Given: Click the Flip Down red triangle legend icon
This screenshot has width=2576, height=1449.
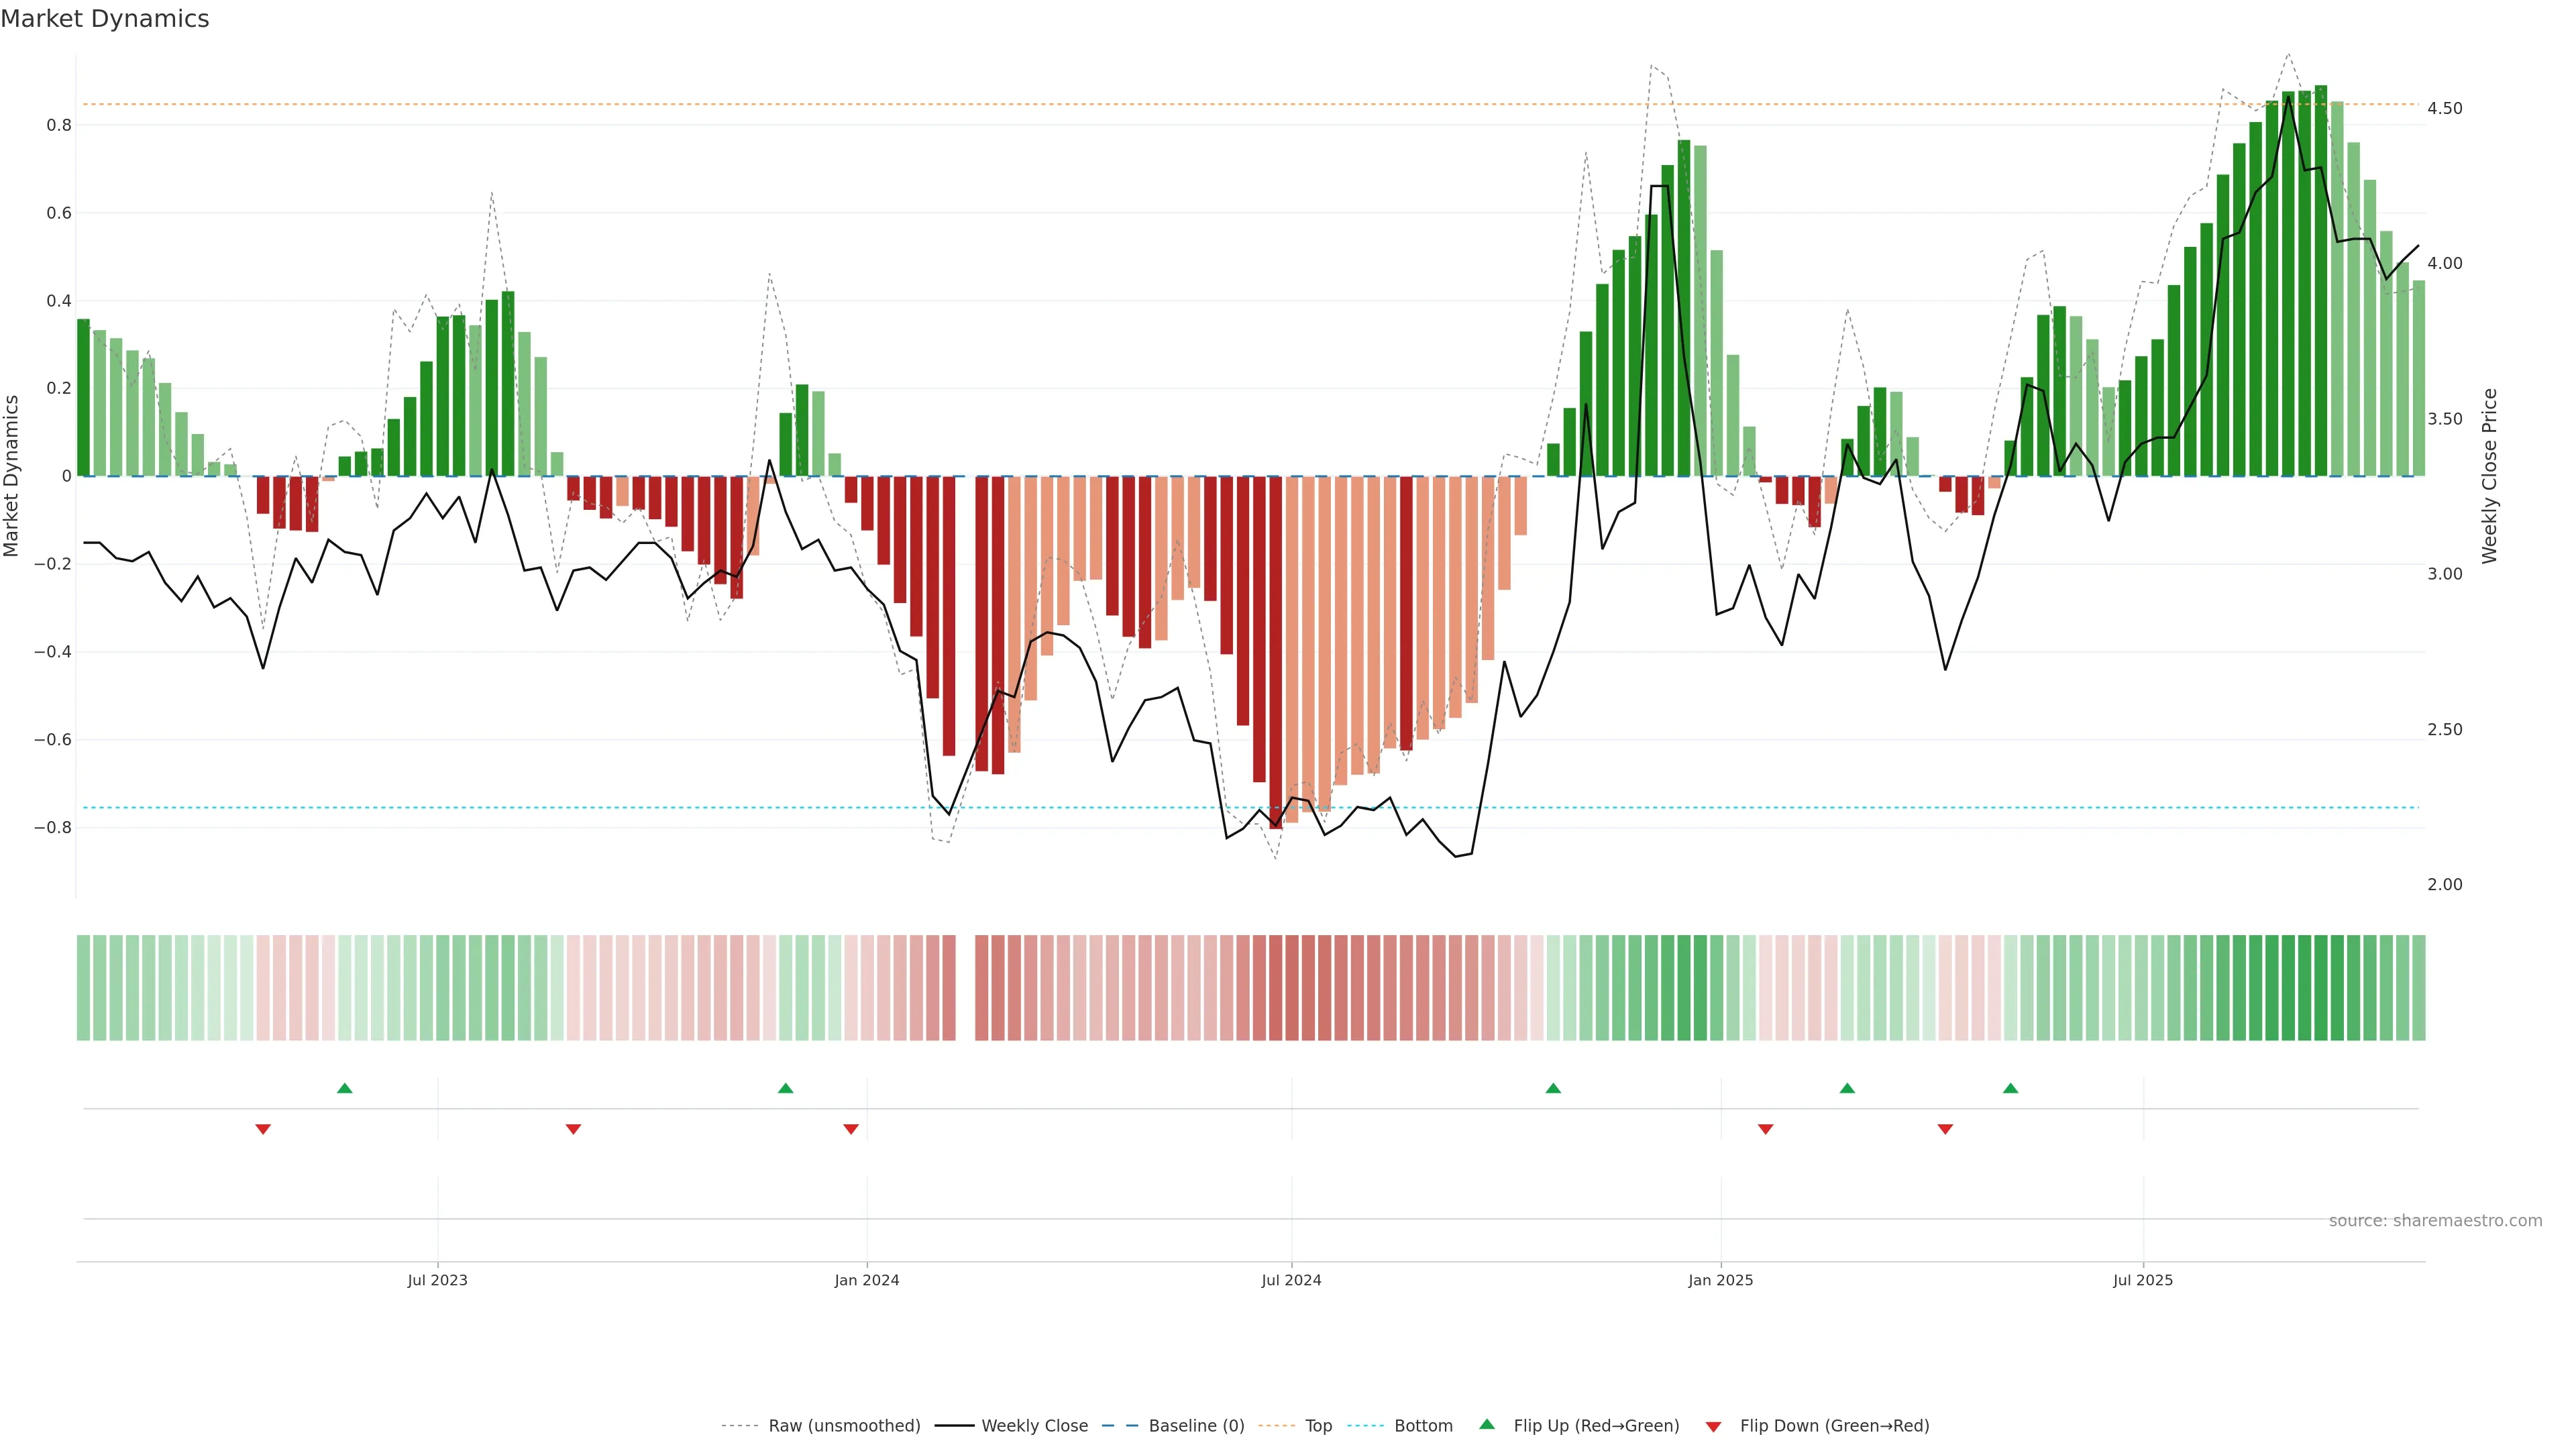Looking at the screenshot, I should (x=1713, y=1426).
